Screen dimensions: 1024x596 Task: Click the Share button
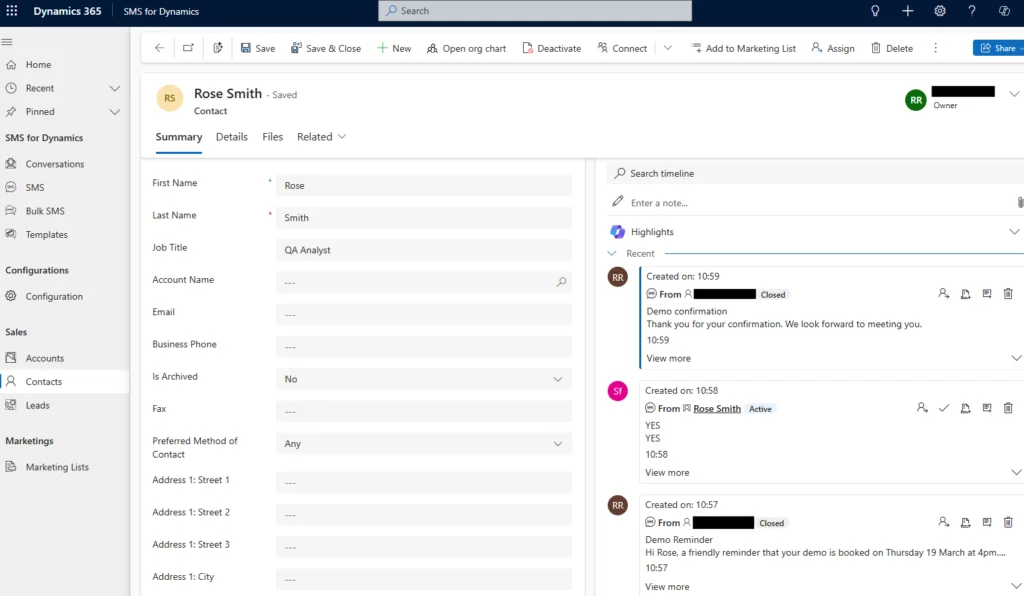tap(999, 48)
